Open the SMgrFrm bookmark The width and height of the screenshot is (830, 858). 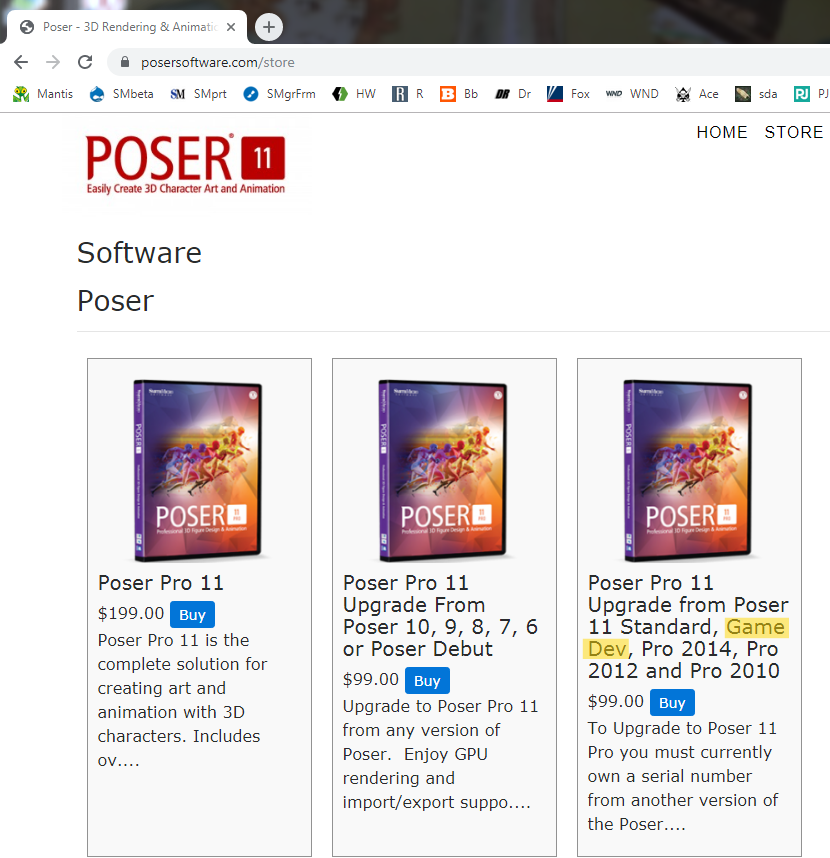click(x=280, y=94)
